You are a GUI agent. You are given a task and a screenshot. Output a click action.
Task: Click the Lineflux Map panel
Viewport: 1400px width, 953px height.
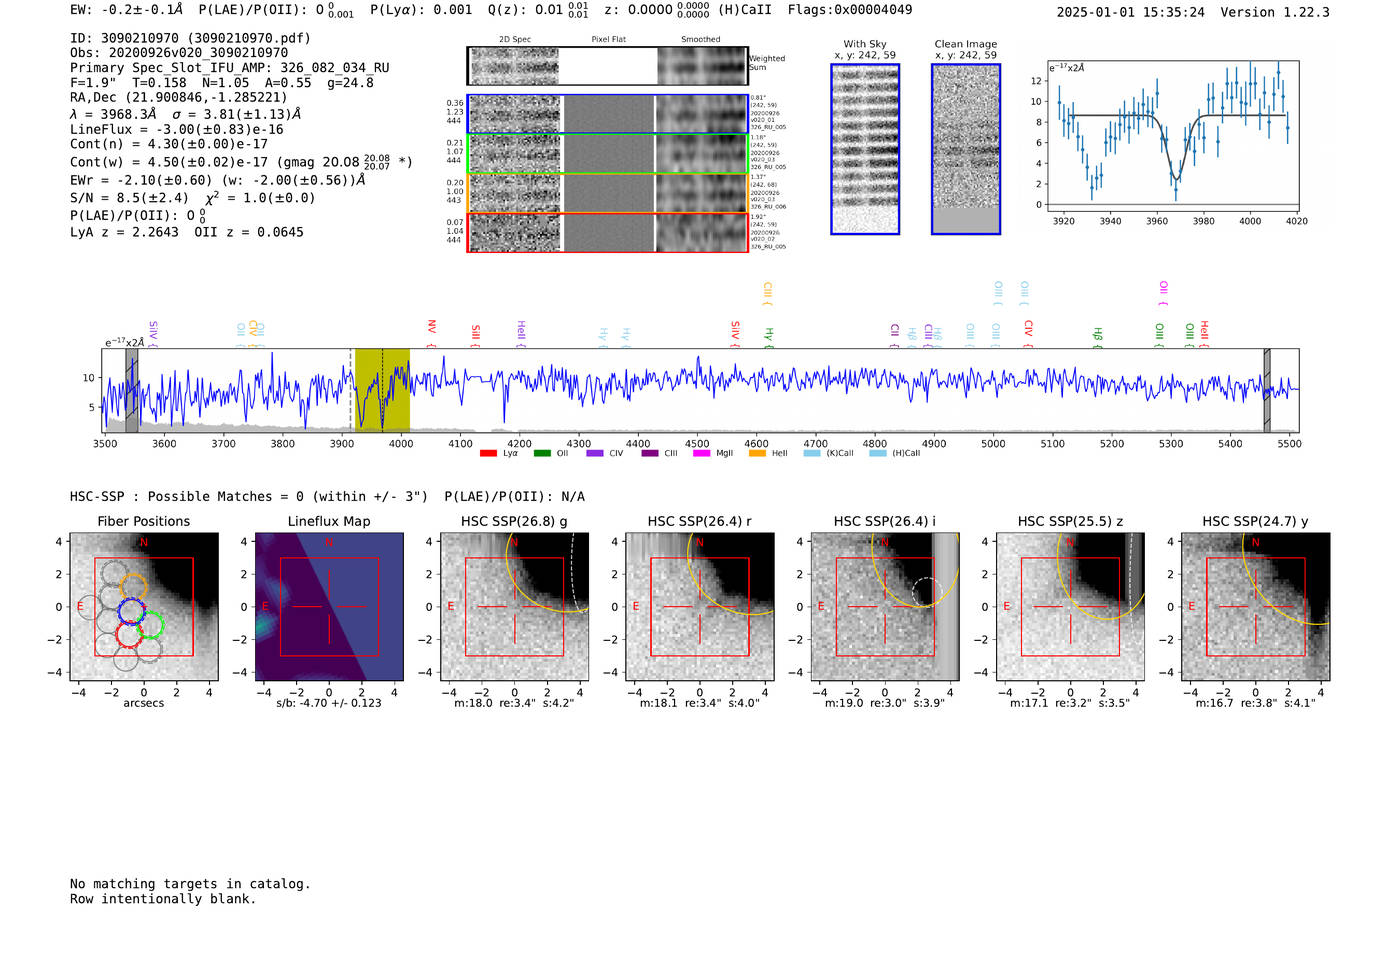click(x=329, y=607)
